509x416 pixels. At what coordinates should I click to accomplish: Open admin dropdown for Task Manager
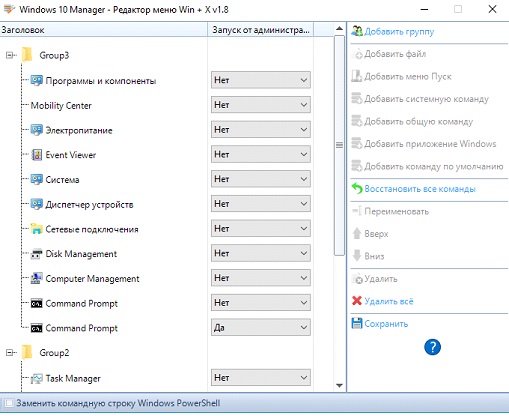tap(261, 378)
